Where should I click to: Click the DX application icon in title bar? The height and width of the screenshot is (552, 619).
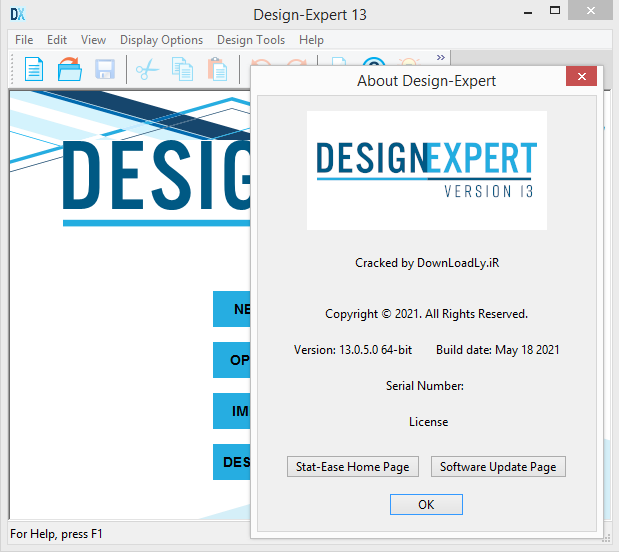click(17, 15)
